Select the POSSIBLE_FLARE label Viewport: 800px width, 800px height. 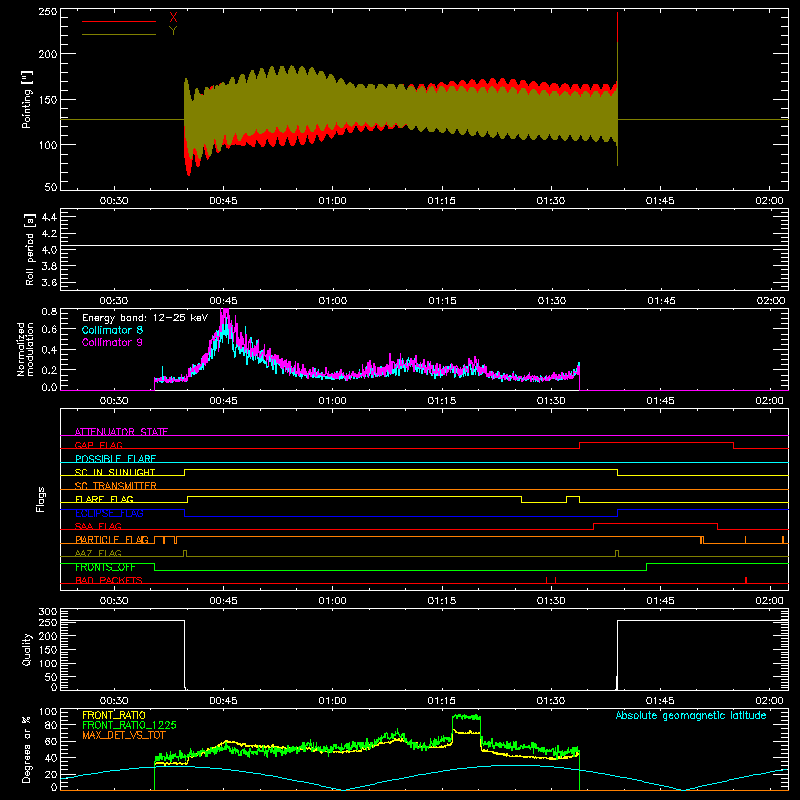click(115, 459)
